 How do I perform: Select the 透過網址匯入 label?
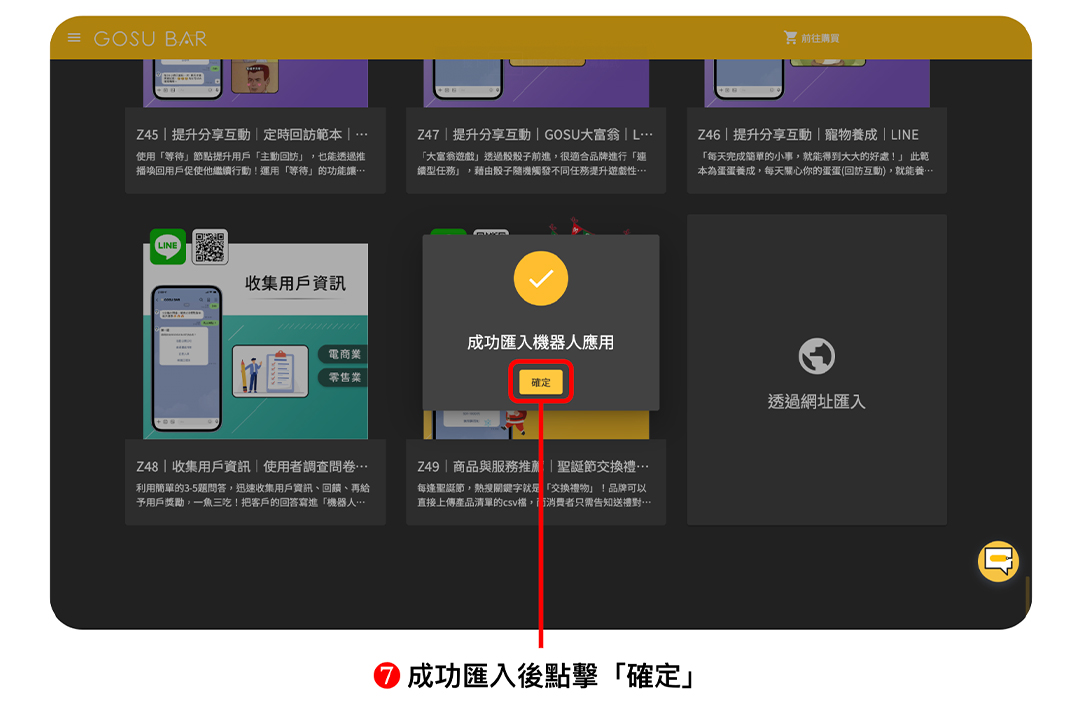coord(816,402)
